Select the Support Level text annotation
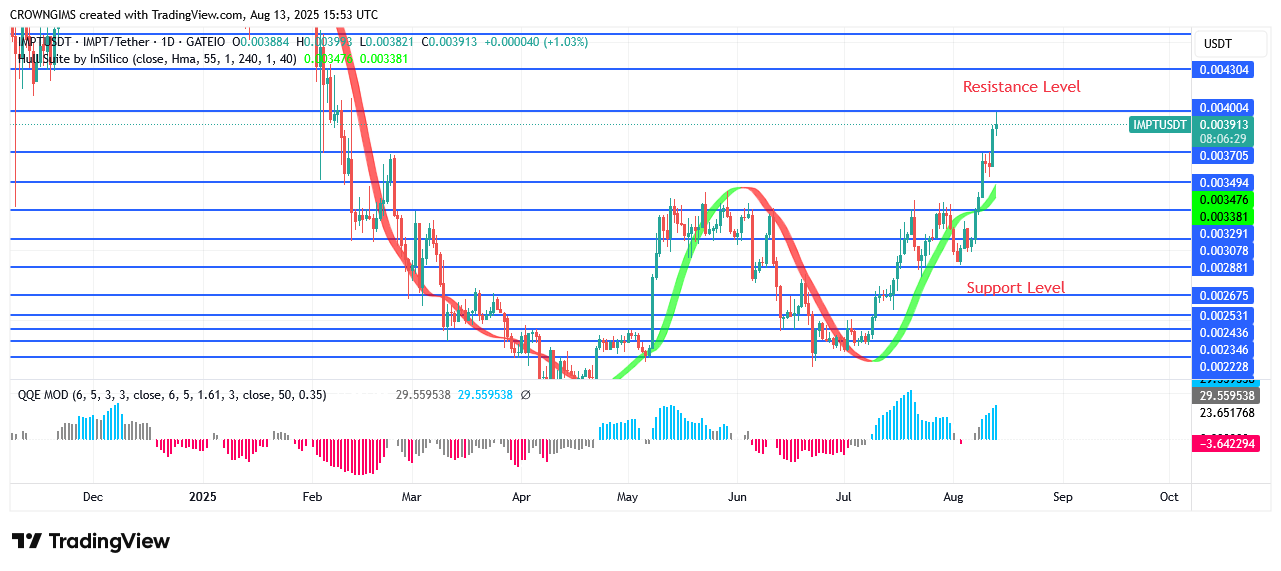This screenshot has height=571, width=1281. pos(1015,288)
